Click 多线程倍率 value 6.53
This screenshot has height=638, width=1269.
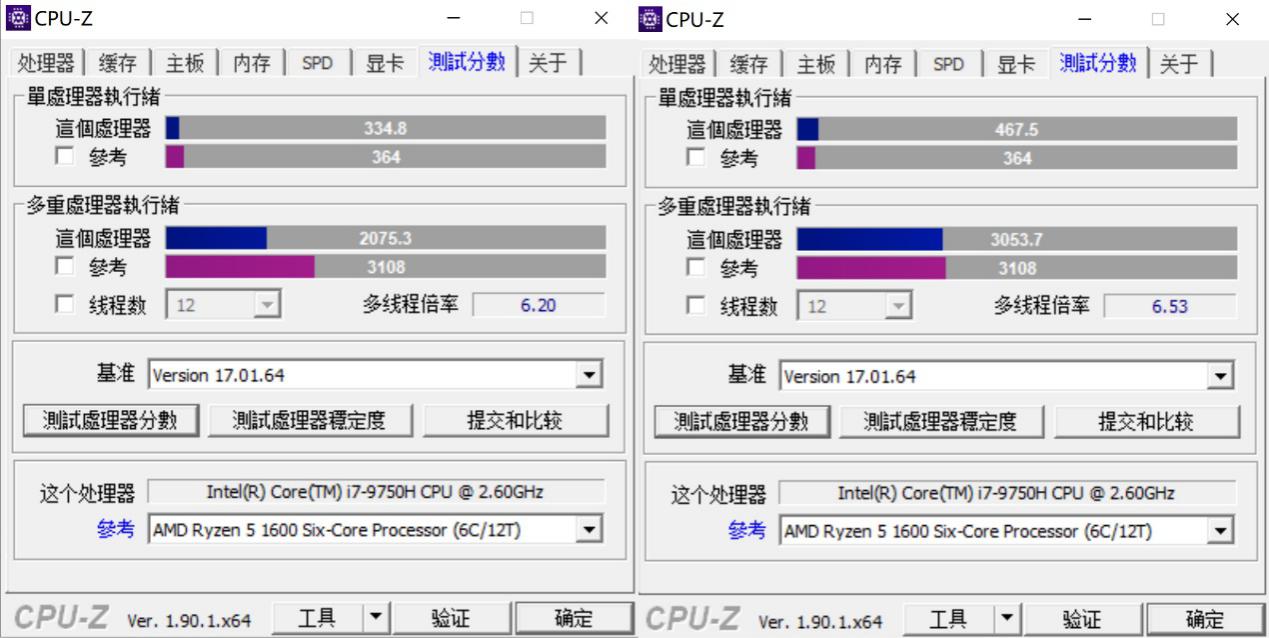pos(1170,305)
